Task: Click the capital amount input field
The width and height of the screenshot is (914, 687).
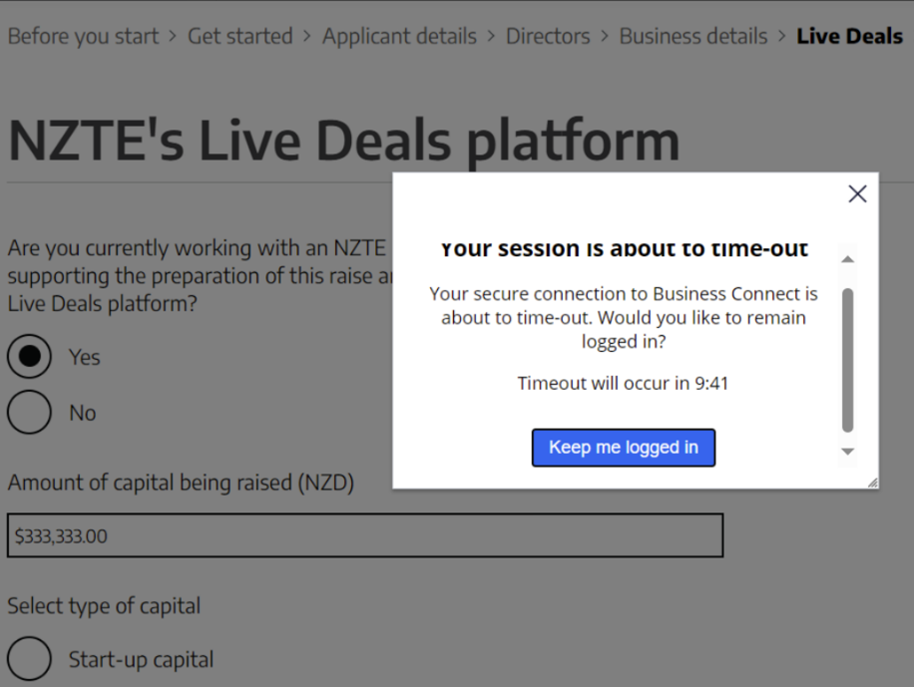Action: (365, 536)
